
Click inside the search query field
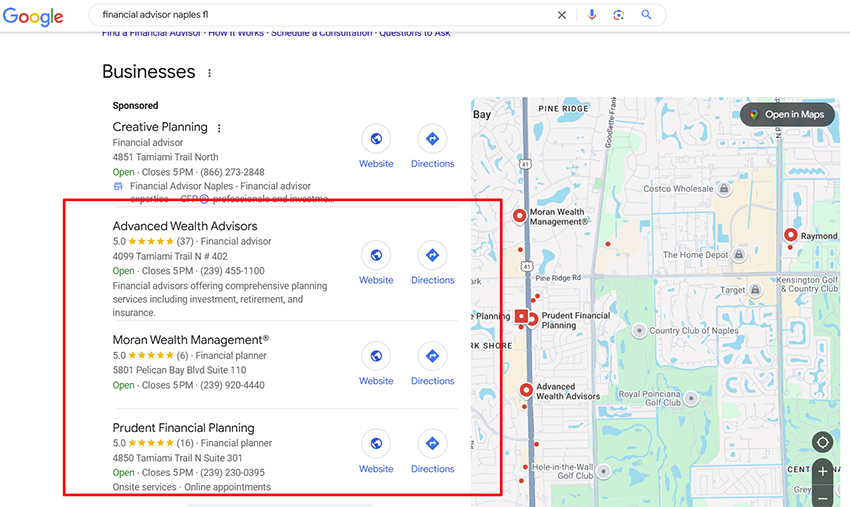[325, 15]
